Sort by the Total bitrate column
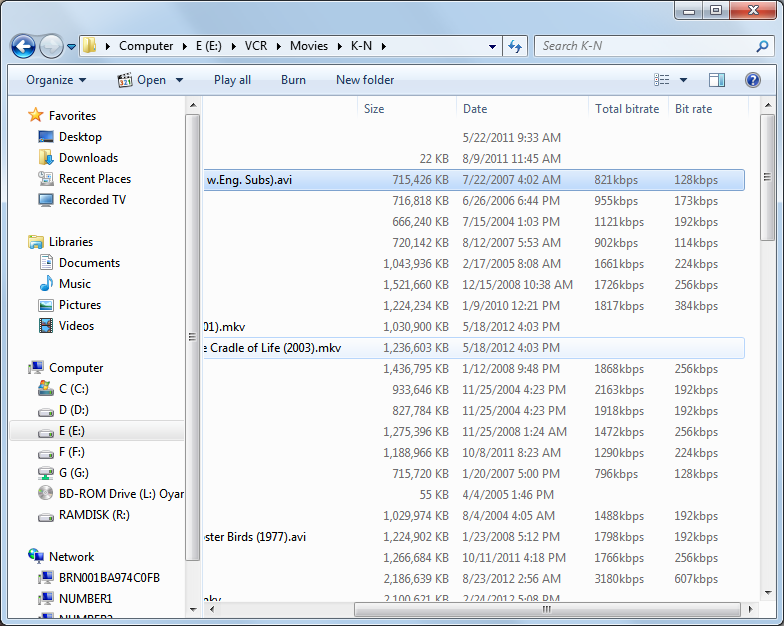The image size is (784, 626). [628, 108]
